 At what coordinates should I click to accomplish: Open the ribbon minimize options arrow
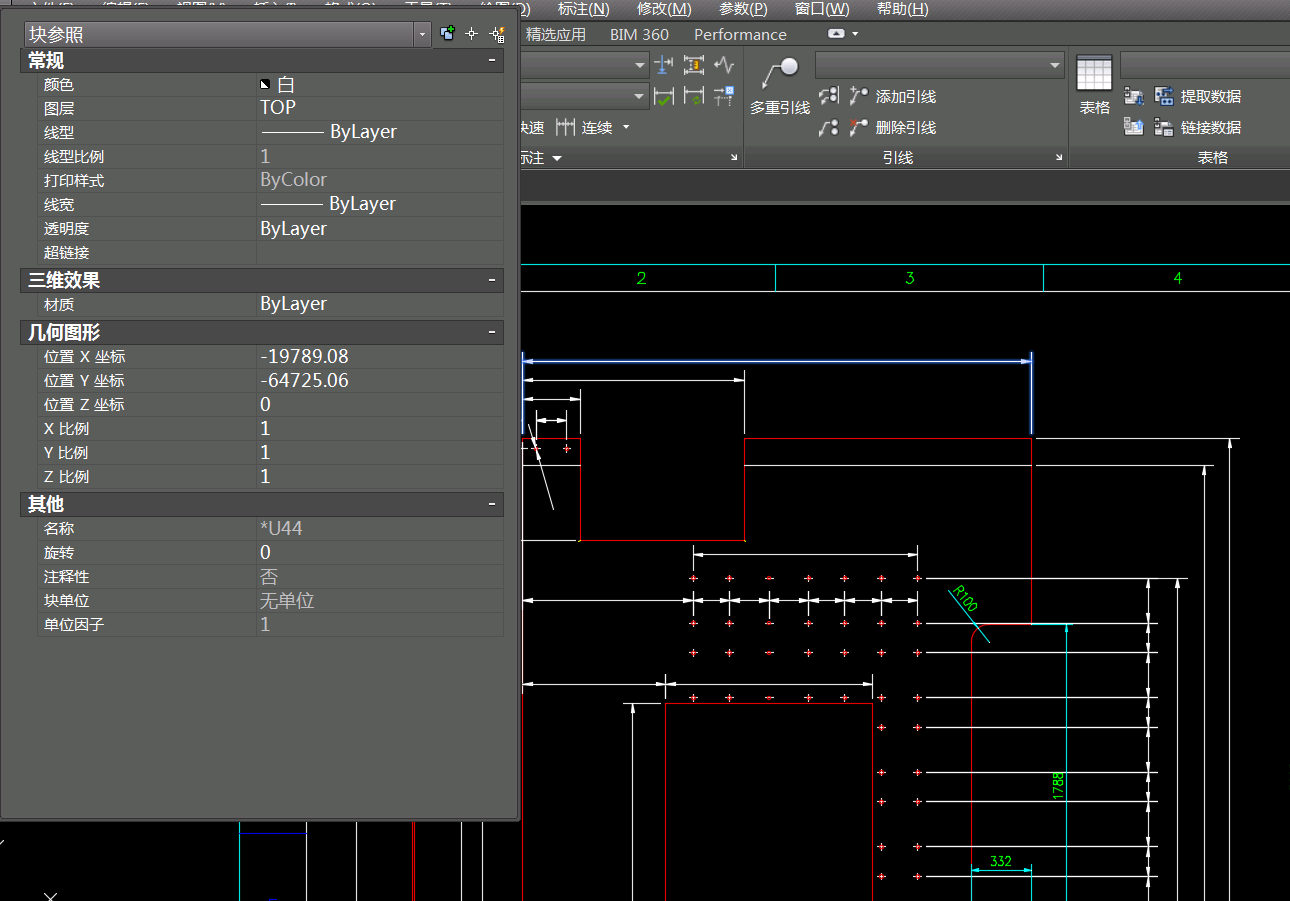(x=855, y=33)
